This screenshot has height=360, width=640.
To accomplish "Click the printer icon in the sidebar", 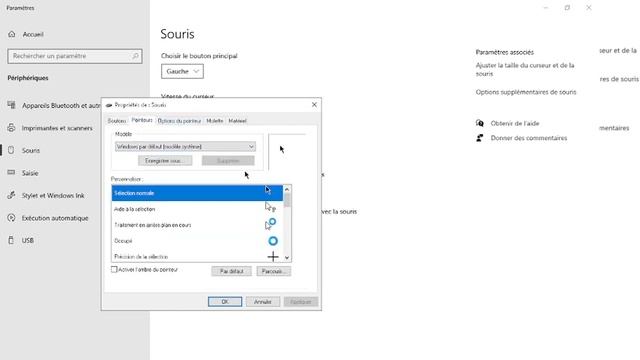I will point(11,128).
